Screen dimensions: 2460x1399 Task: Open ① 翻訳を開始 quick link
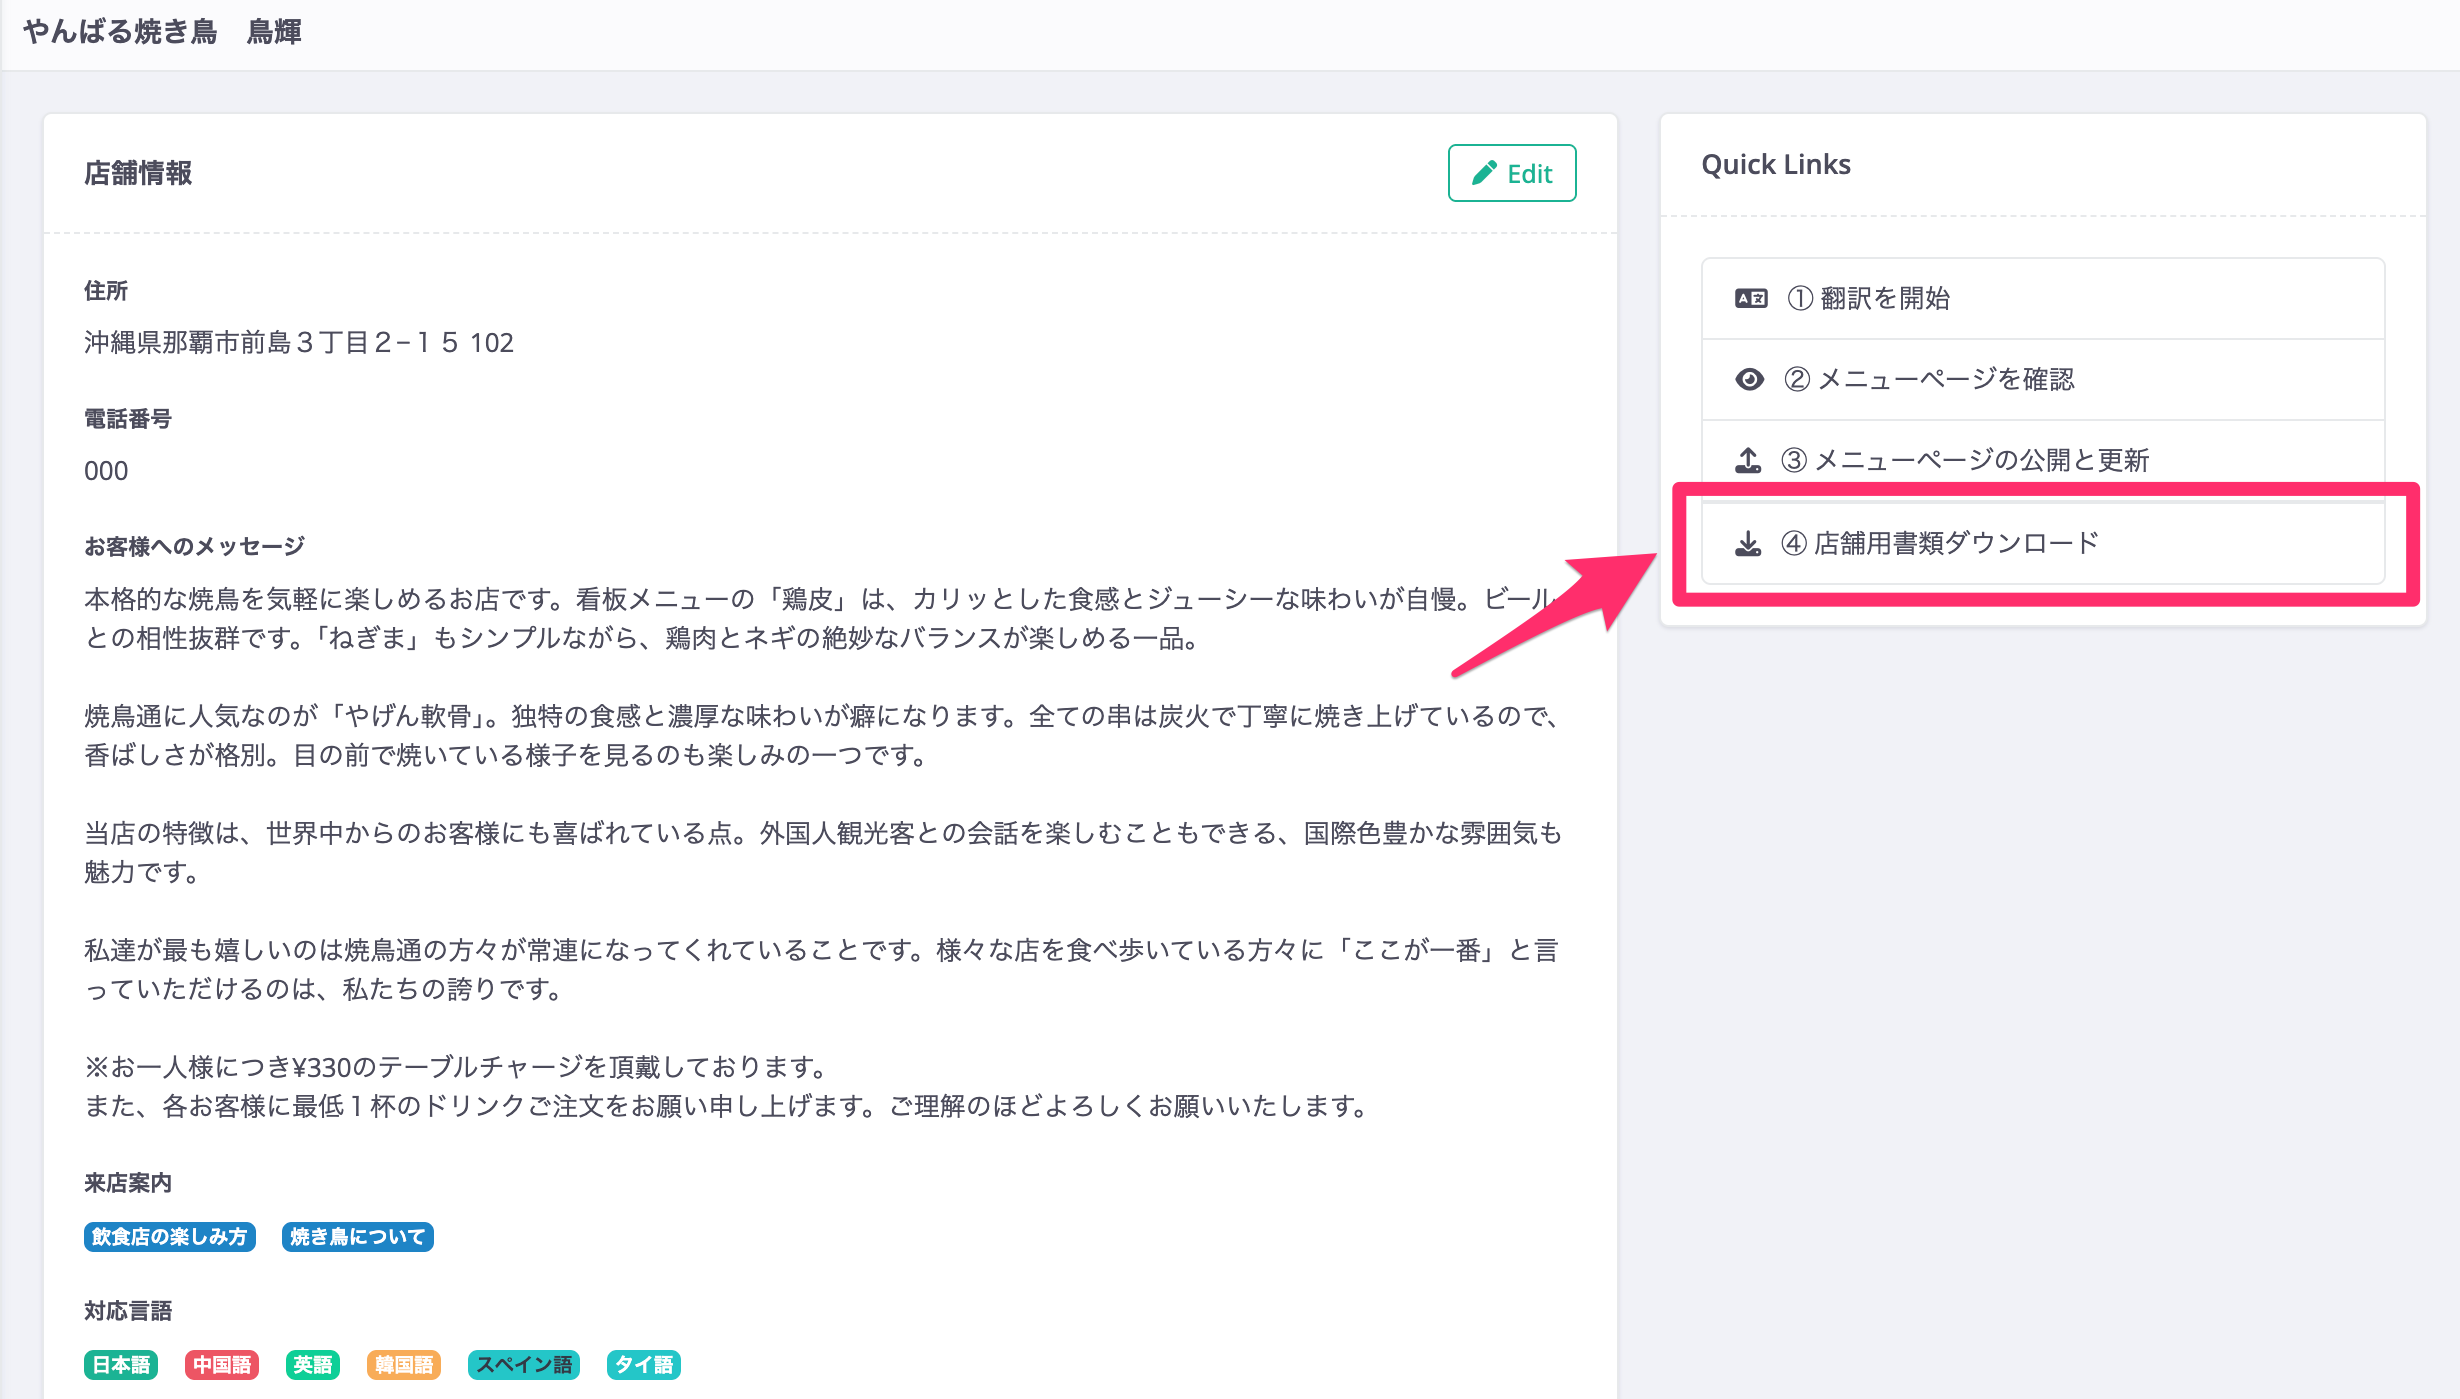click(2043, 298)
